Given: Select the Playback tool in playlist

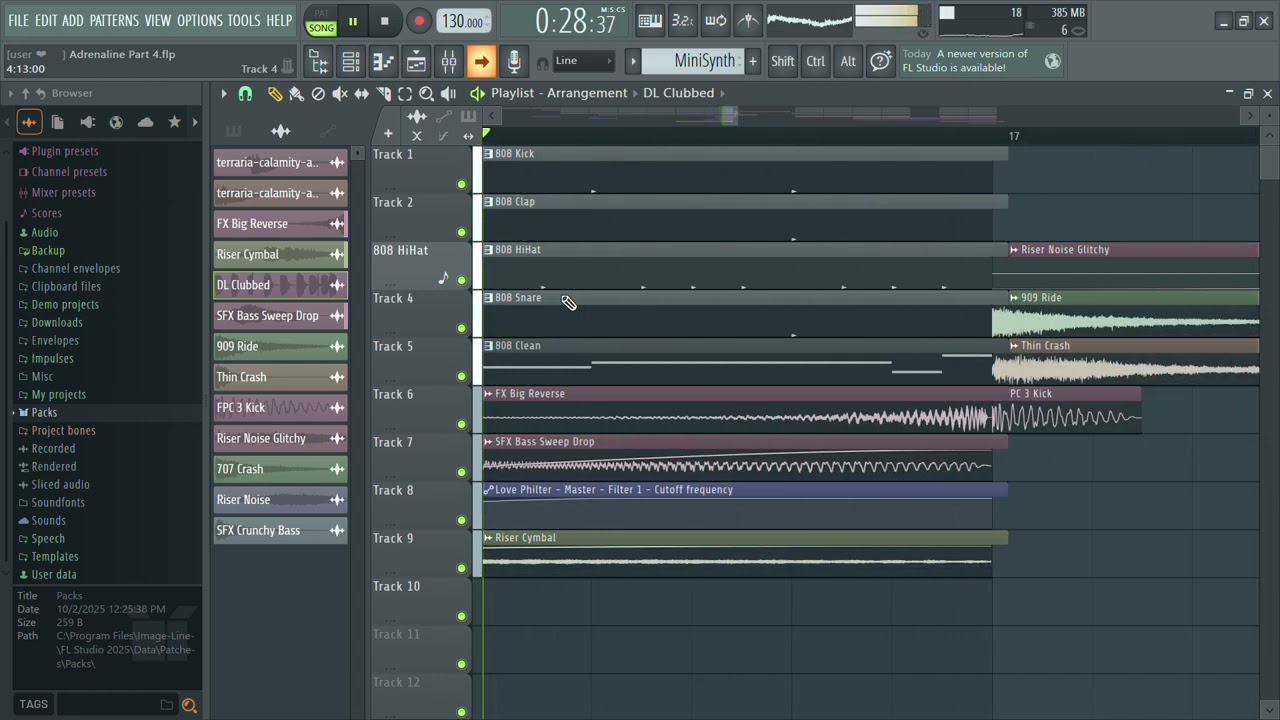Looking at the screenshot, I should coord(448,93).
